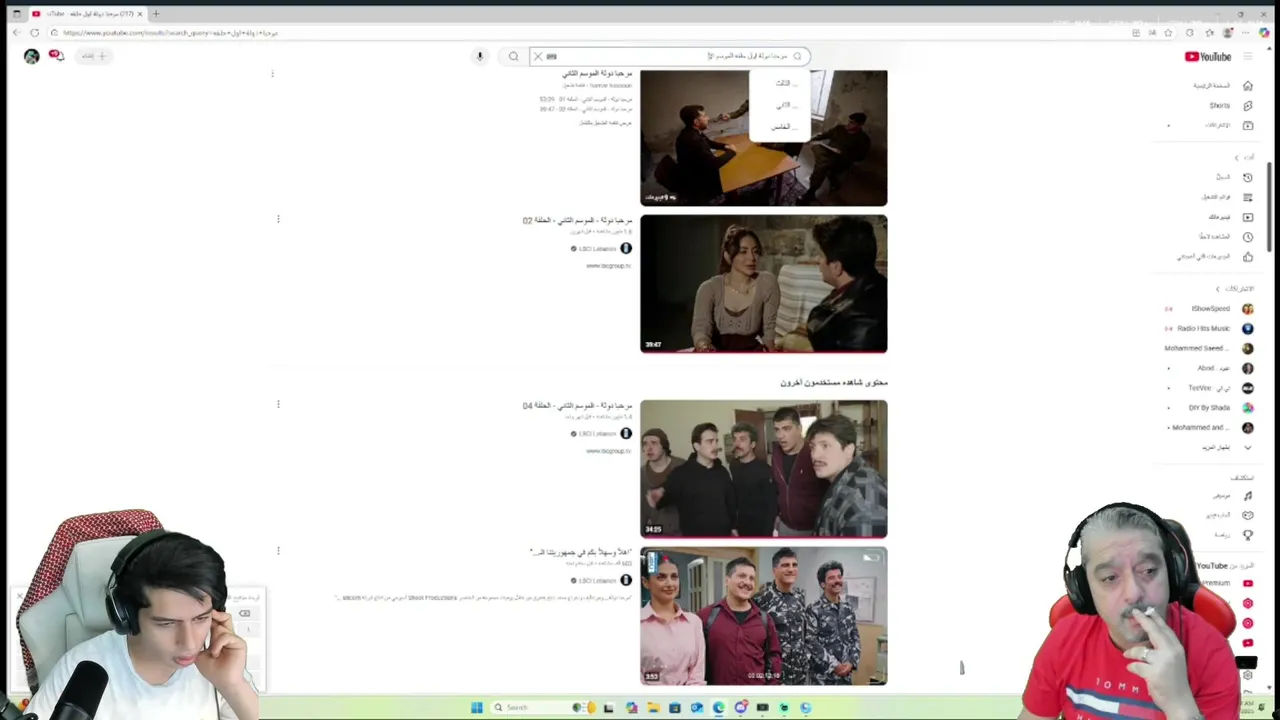Open more options for episode 04 video

(x=278, y=404)
